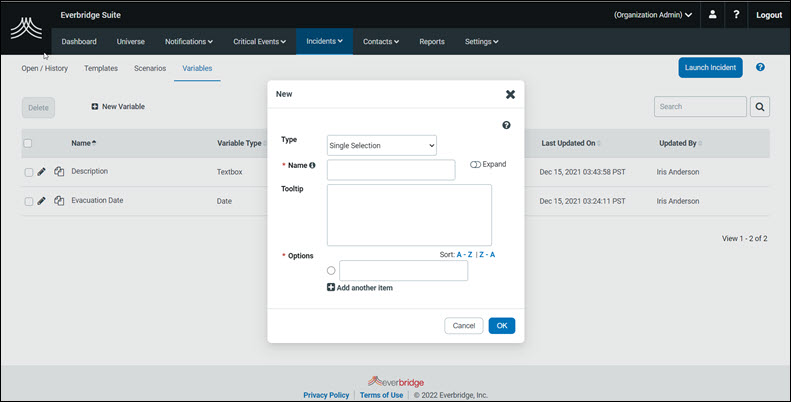This screenshot has height=402, width=791.
Task: Open the Organization Admin dropdown
Action: pyautogui.click(x=653, y=15)
